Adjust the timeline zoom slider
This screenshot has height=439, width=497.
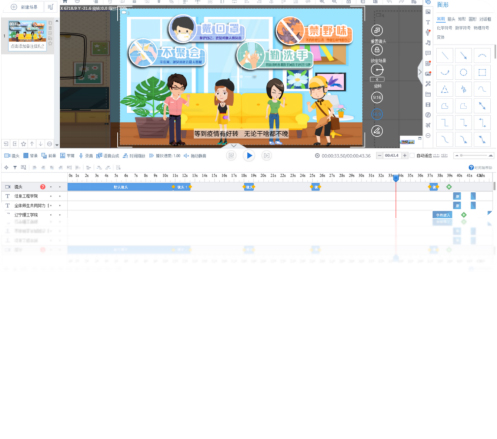(474, 156)
